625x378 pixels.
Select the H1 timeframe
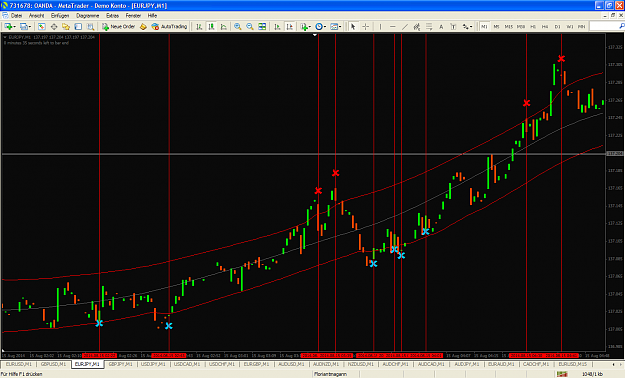pos(533,26)
